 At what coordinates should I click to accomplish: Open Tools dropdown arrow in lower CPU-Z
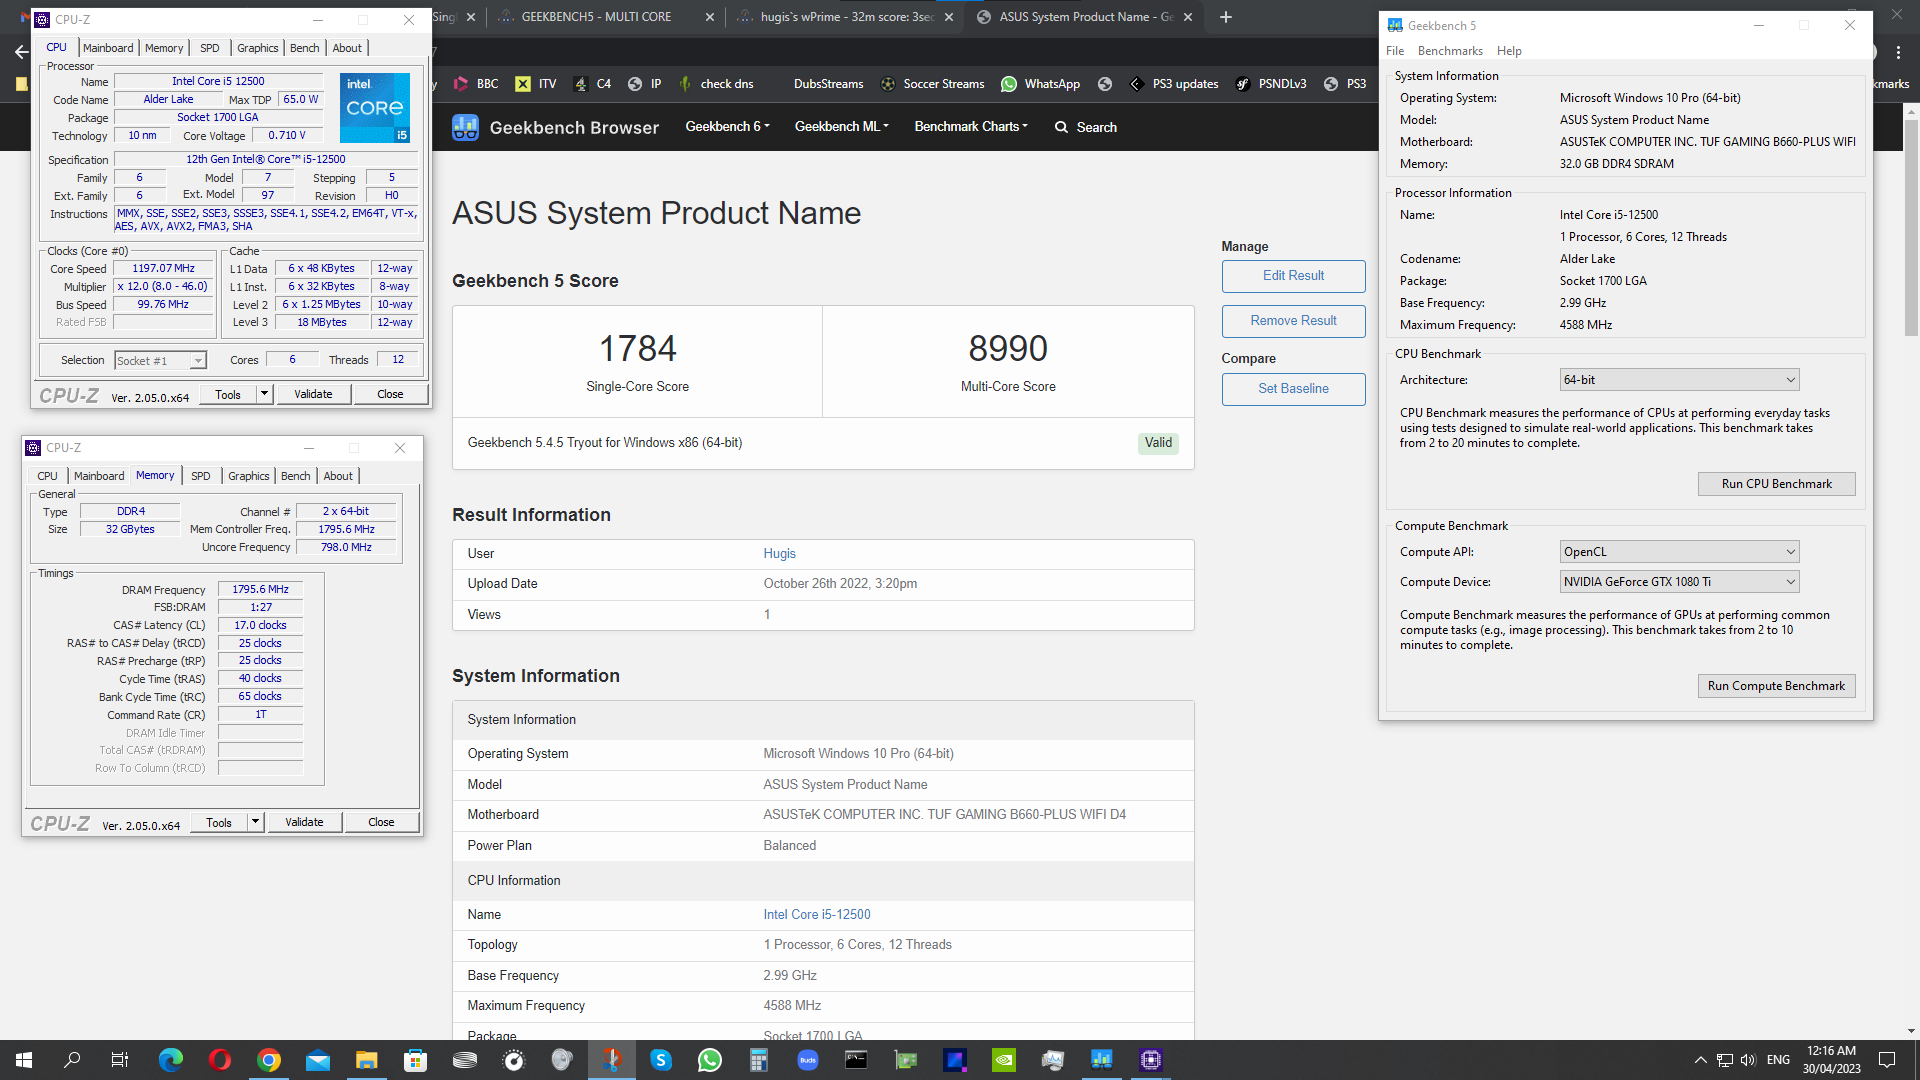point(255,823)
